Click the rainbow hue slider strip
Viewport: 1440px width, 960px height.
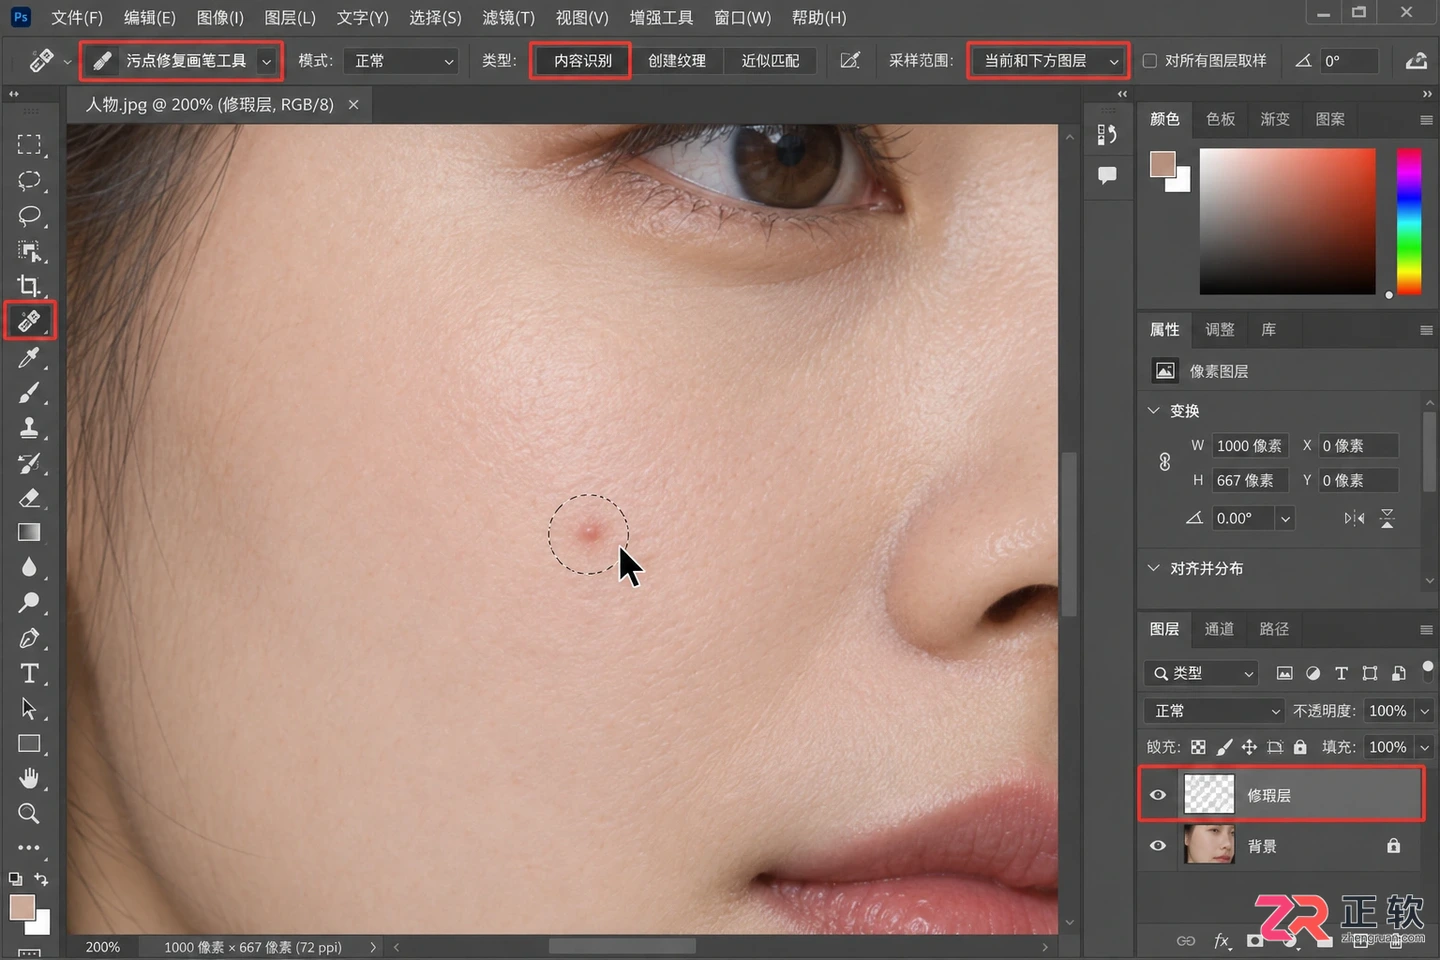coord(1409,221)
